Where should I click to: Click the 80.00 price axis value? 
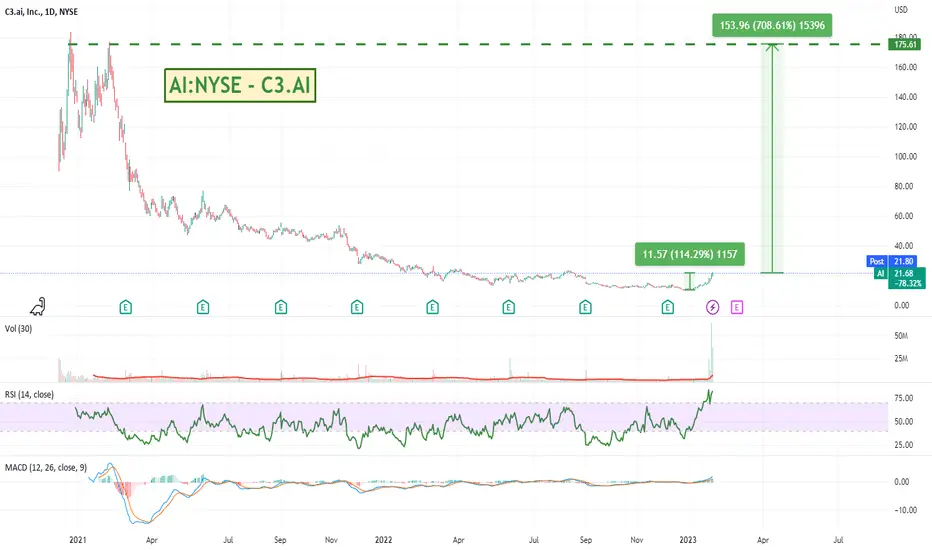(903, 186)
